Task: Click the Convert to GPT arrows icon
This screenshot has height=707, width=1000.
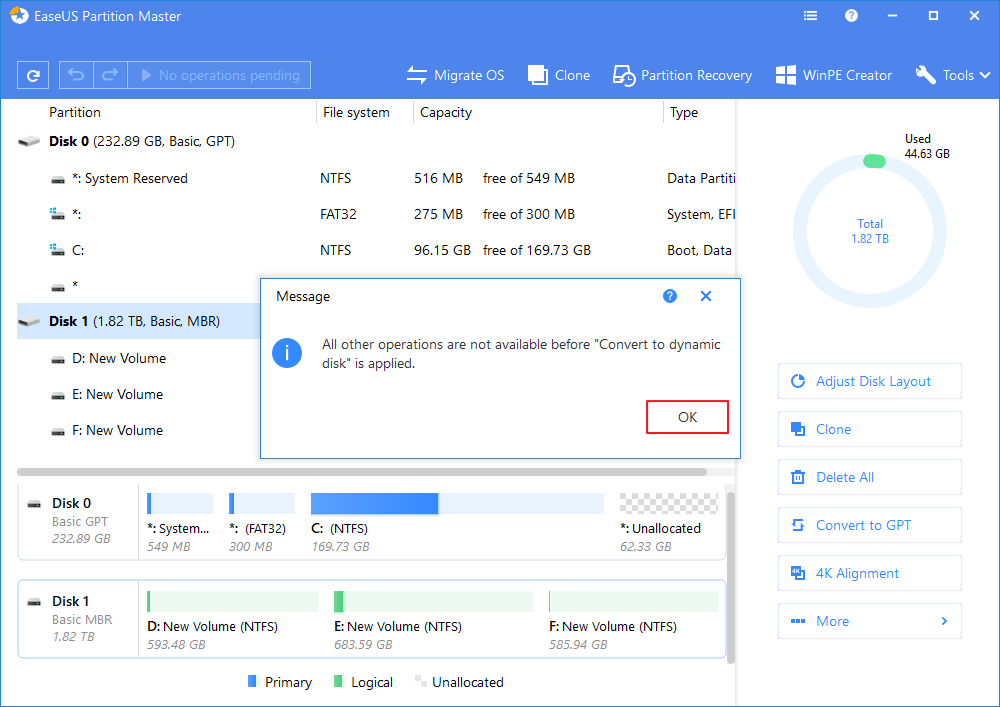Action: (x=798, y=525)
